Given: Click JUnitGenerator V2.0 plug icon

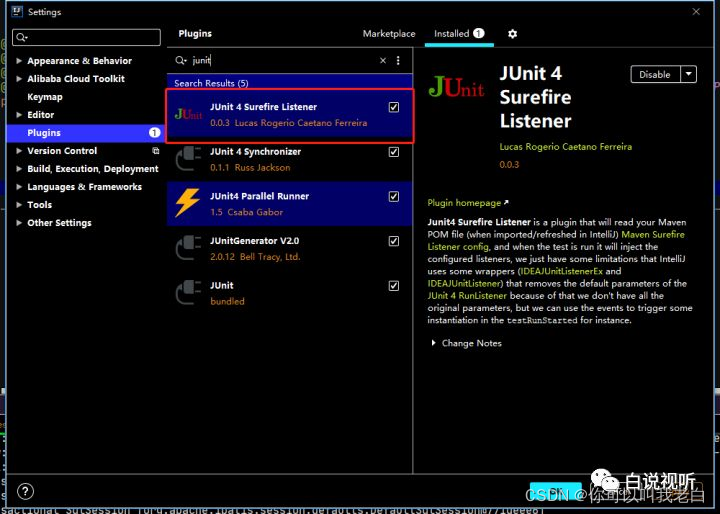Looking at the screenshot, I should tap(188, 248).
